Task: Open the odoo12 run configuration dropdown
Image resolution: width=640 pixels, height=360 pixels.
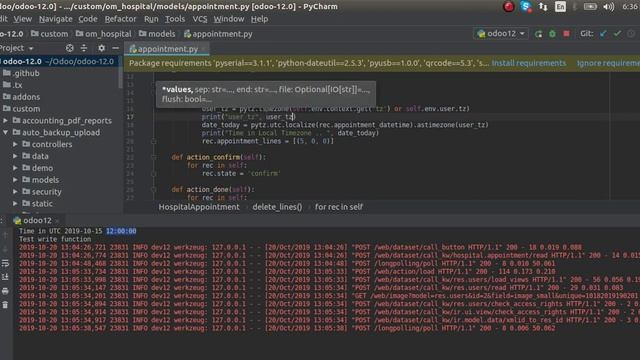Action: pos(501,34)
